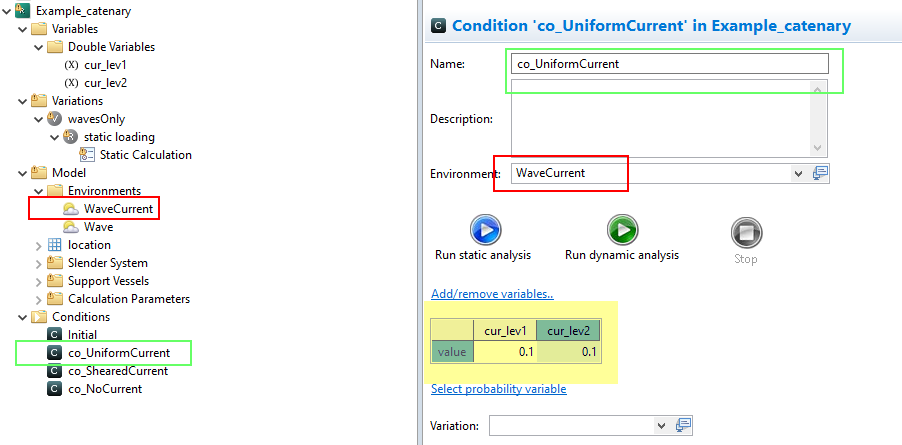Click the browse icon beside Variation dropdown
This screenshot has height=445, width=902.
(684, 425)
